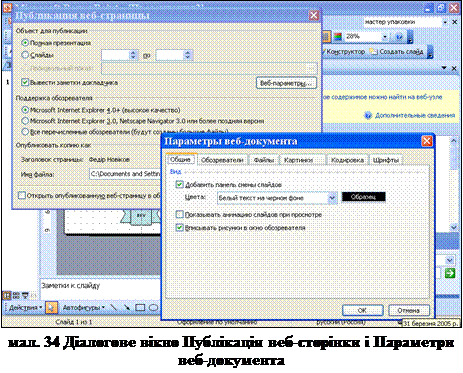Viewport: 463px width, 373px height.
Task: Click status bar text Слайд 1 из 1
Action: [74, 322]
